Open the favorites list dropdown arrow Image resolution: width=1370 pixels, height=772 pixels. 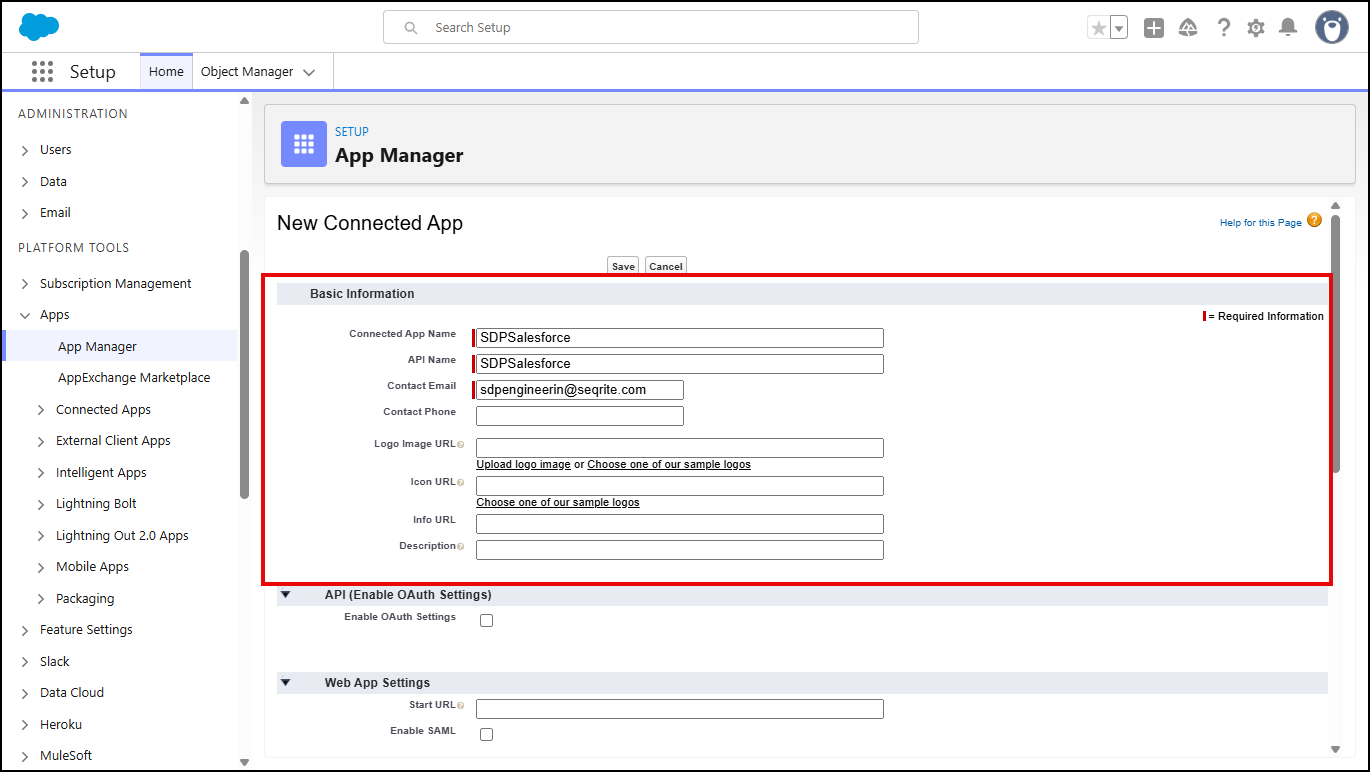coord(1119,28)
